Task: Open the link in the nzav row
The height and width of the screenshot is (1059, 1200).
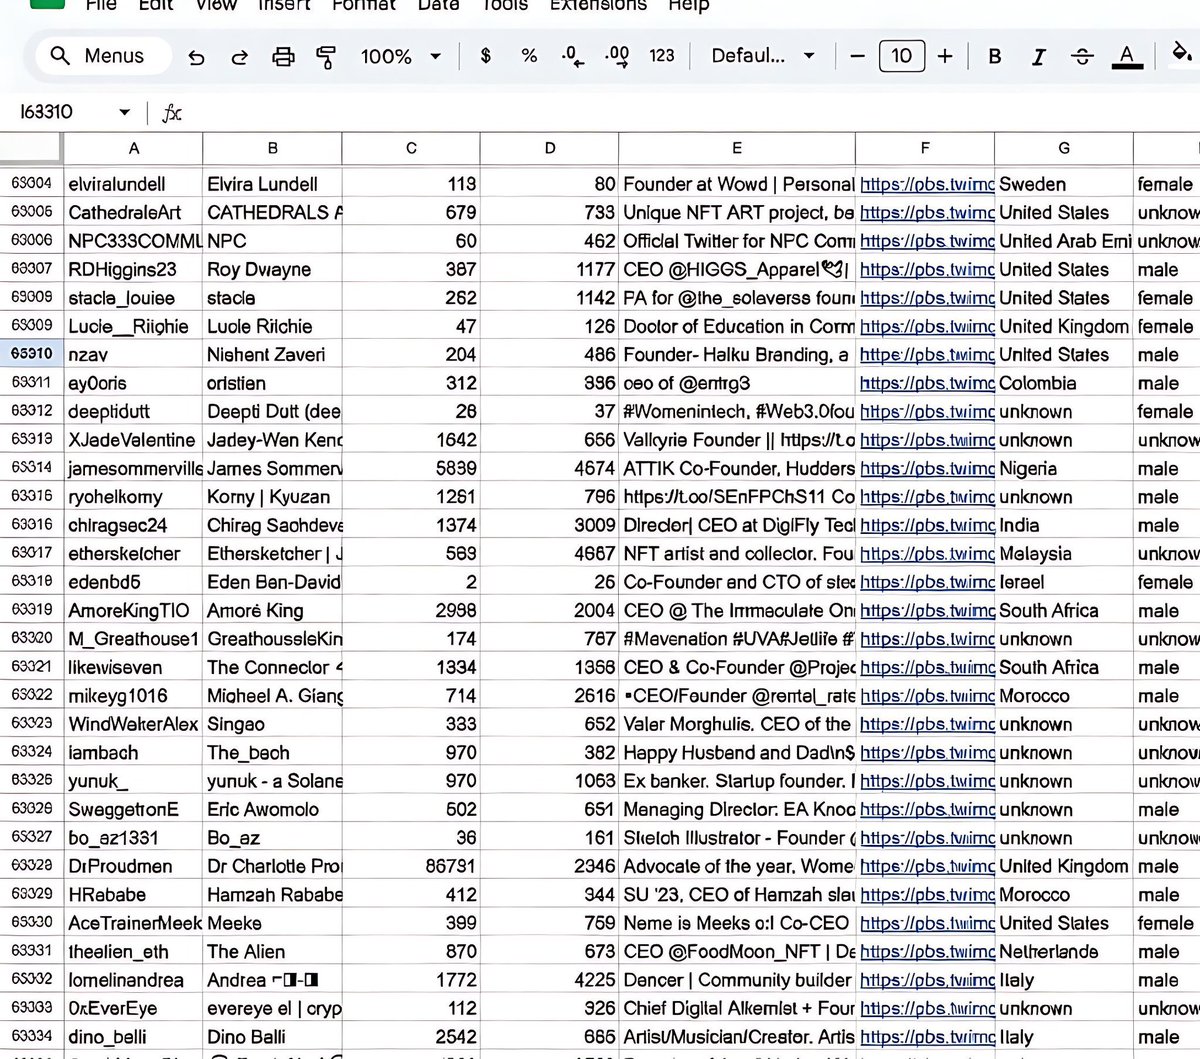Action: click(x=927, y=354)
